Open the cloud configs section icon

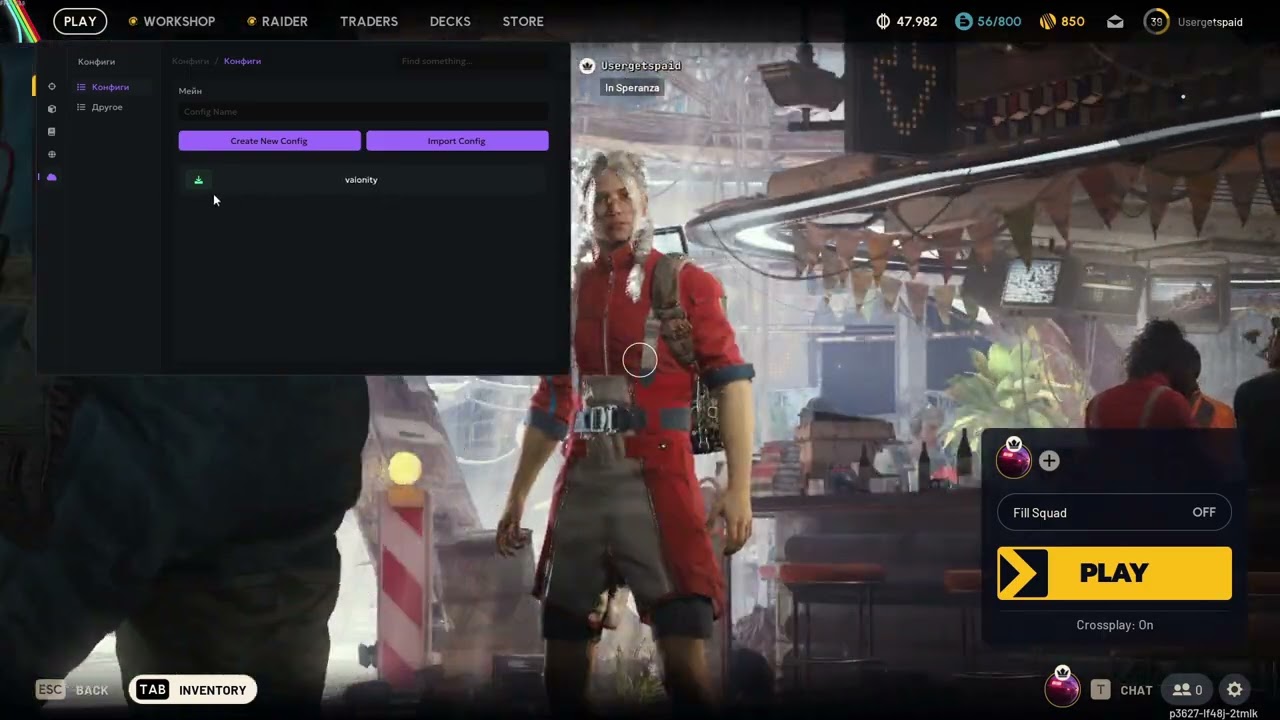coord(52,177)
